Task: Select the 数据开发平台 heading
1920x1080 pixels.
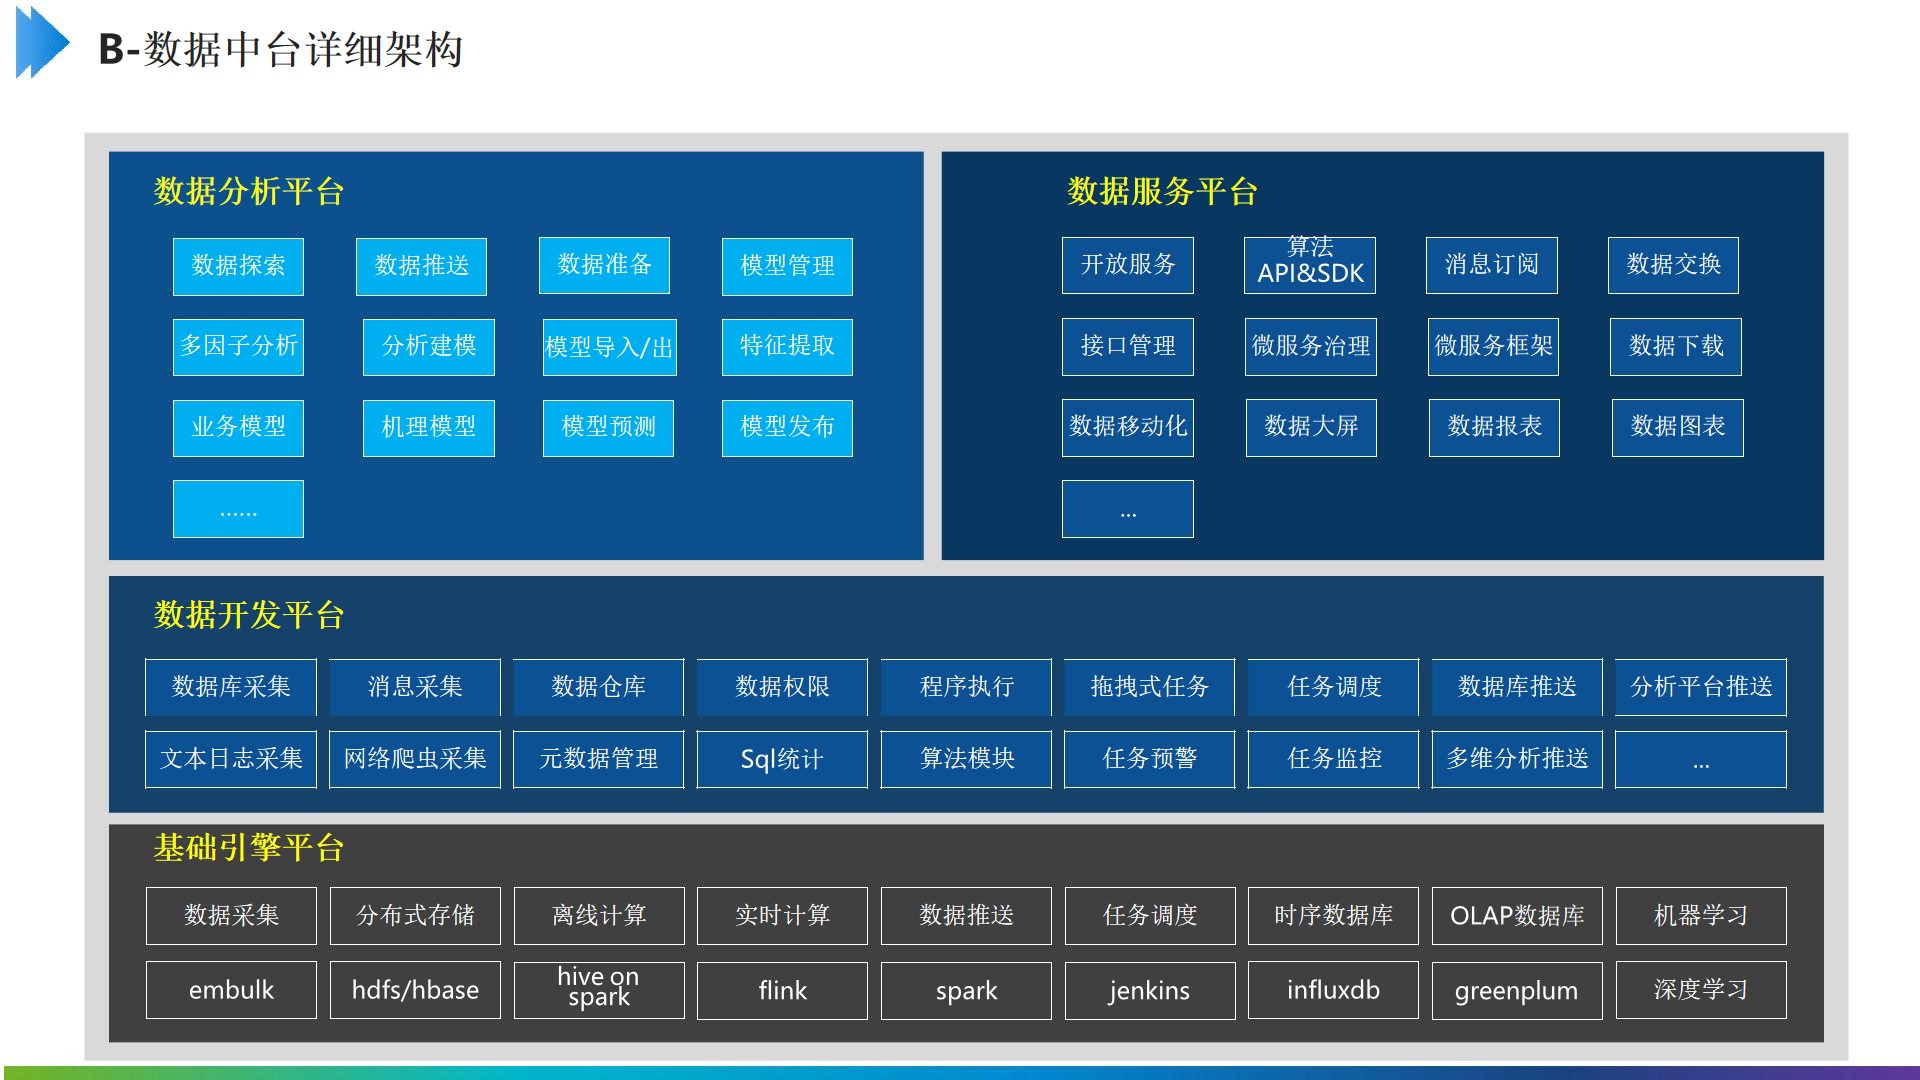Action: click(x=249, y=615)
